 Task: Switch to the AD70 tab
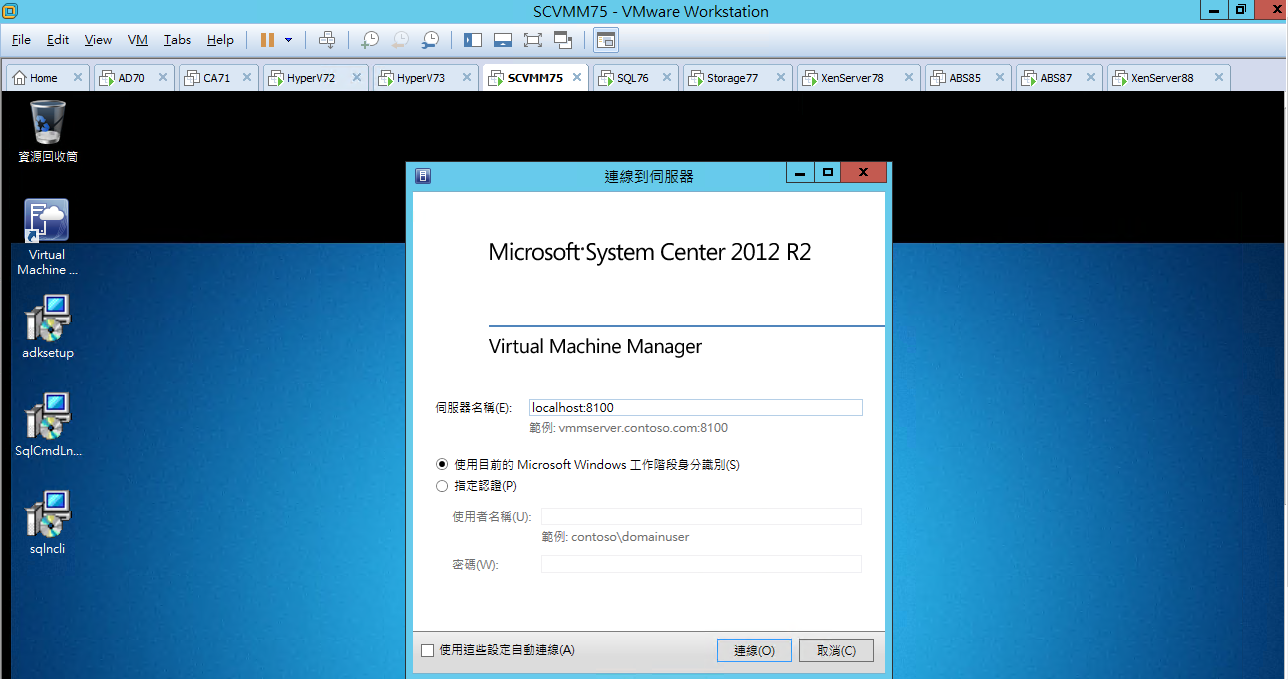point(134,78)
